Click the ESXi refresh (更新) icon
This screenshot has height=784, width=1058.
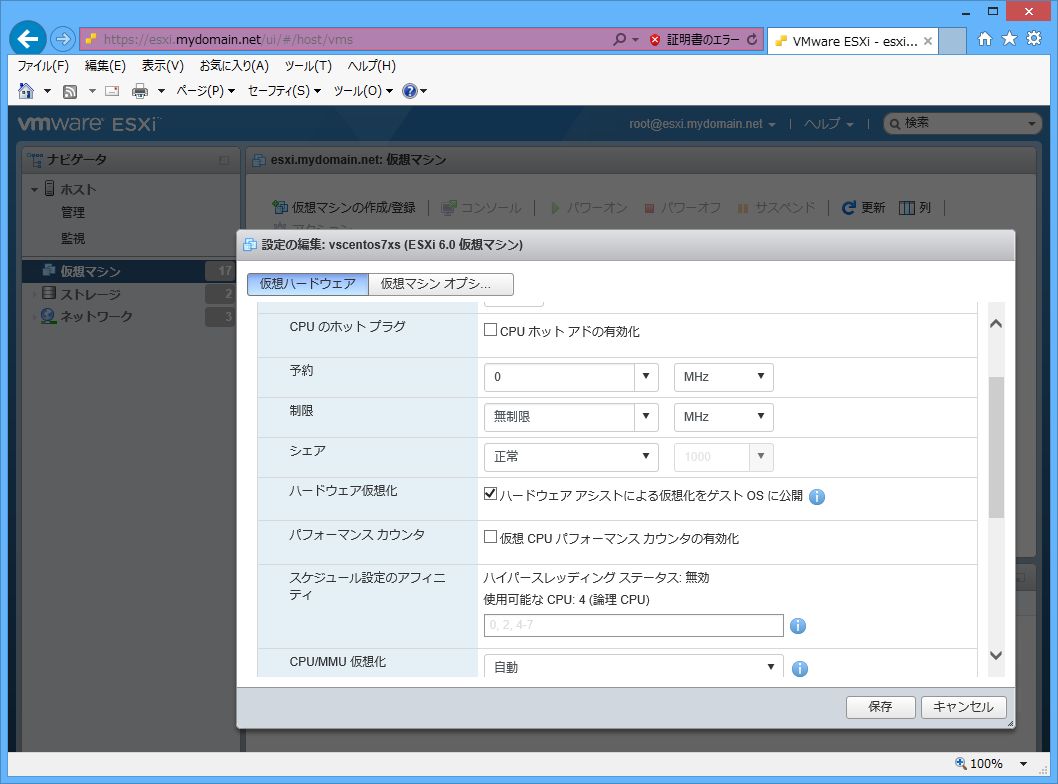[849, 208]
